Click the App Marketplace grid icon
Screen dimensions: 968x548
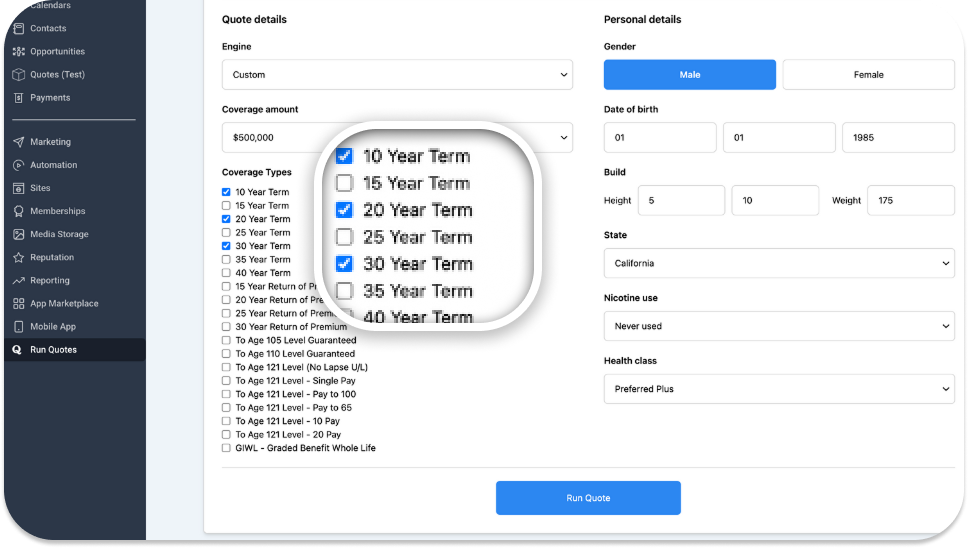click(19, 304)
